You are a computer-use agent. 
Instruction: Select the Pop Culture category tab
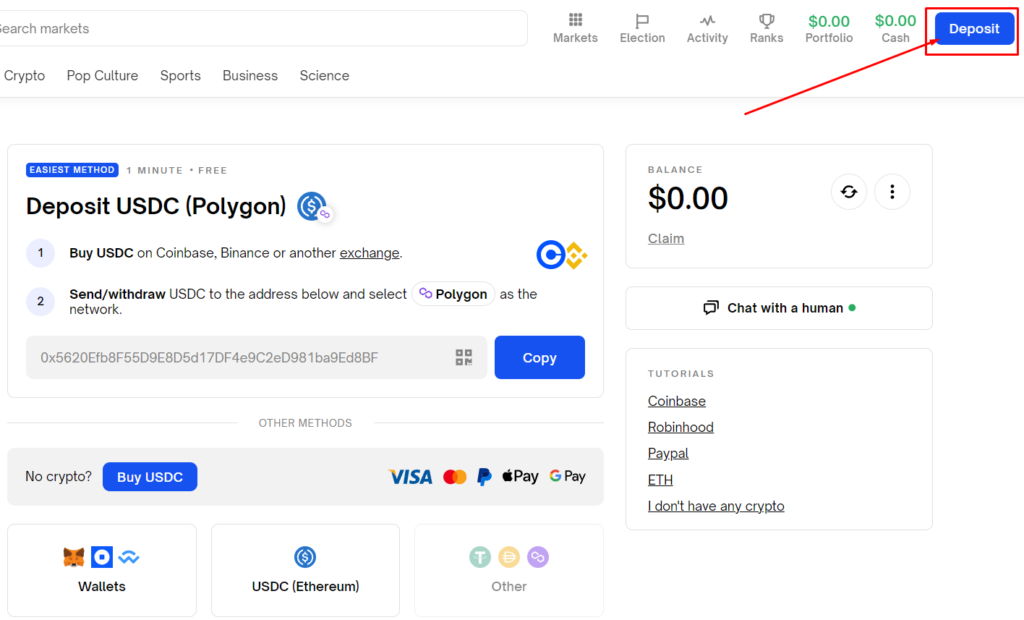(x=102, y=76)
